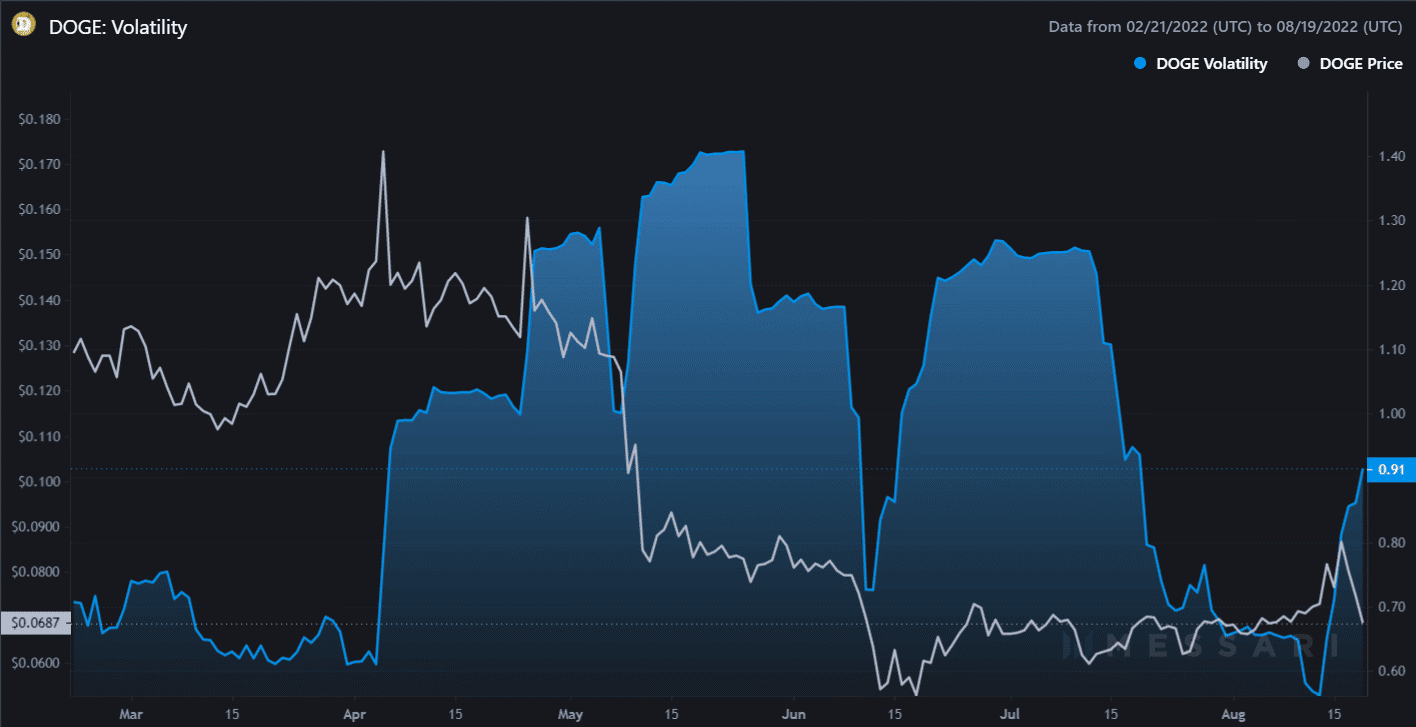Click the $0.160 price axis label
Screen dimensions: 1416x727
coord(39,210)
